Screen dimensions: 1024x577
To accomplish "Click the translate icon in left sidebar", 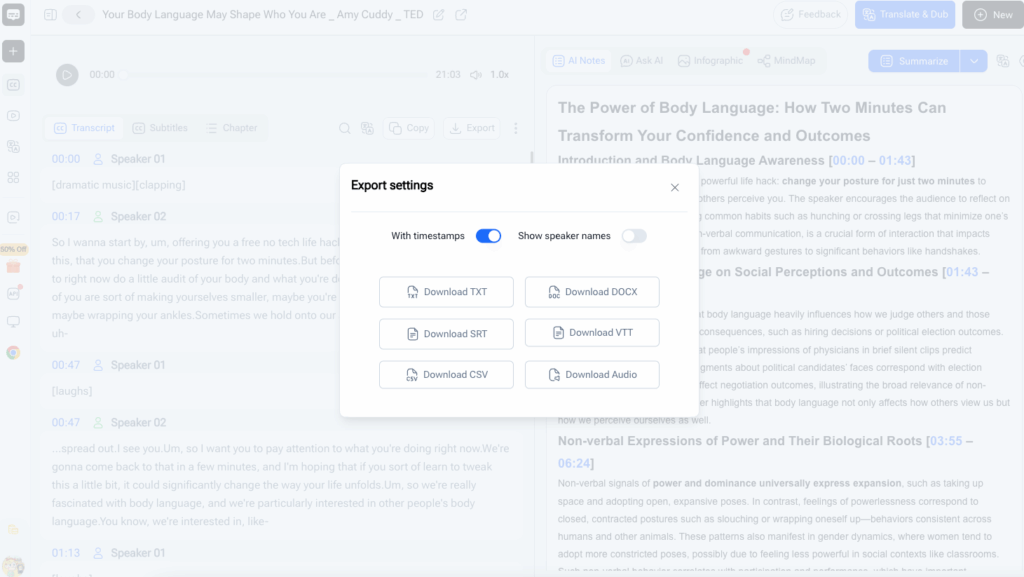I will (13, 146).
